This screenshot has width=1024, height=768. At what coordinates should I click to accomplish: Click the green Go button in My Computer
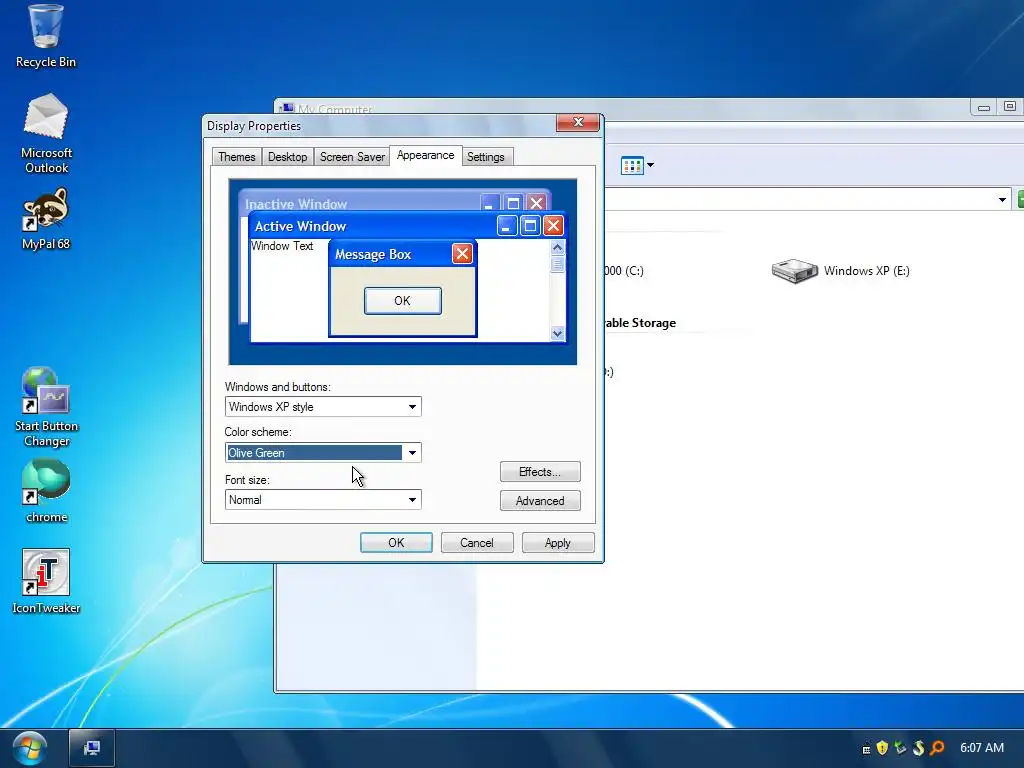pos(1019,199)
